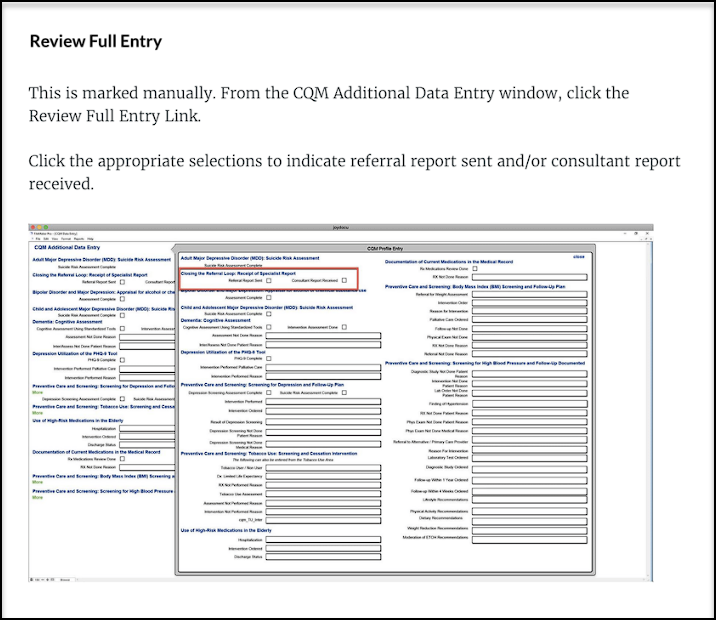
Task: Tick Depression Screening Assessment Complete in popup
Action: [x=268, y=393]
